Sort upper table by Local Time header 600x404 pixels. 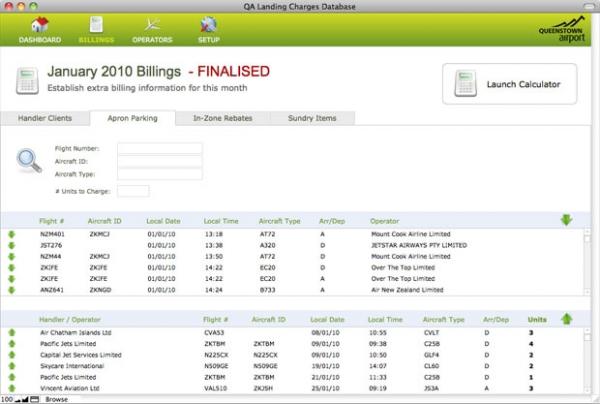[x=221, y=221]
